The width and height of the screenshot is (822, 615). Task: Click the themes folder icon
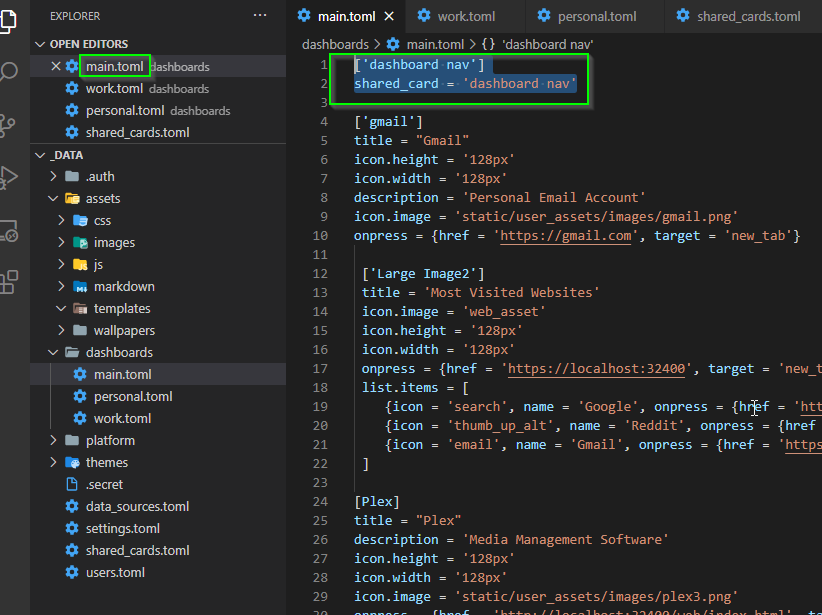point(72,462)
